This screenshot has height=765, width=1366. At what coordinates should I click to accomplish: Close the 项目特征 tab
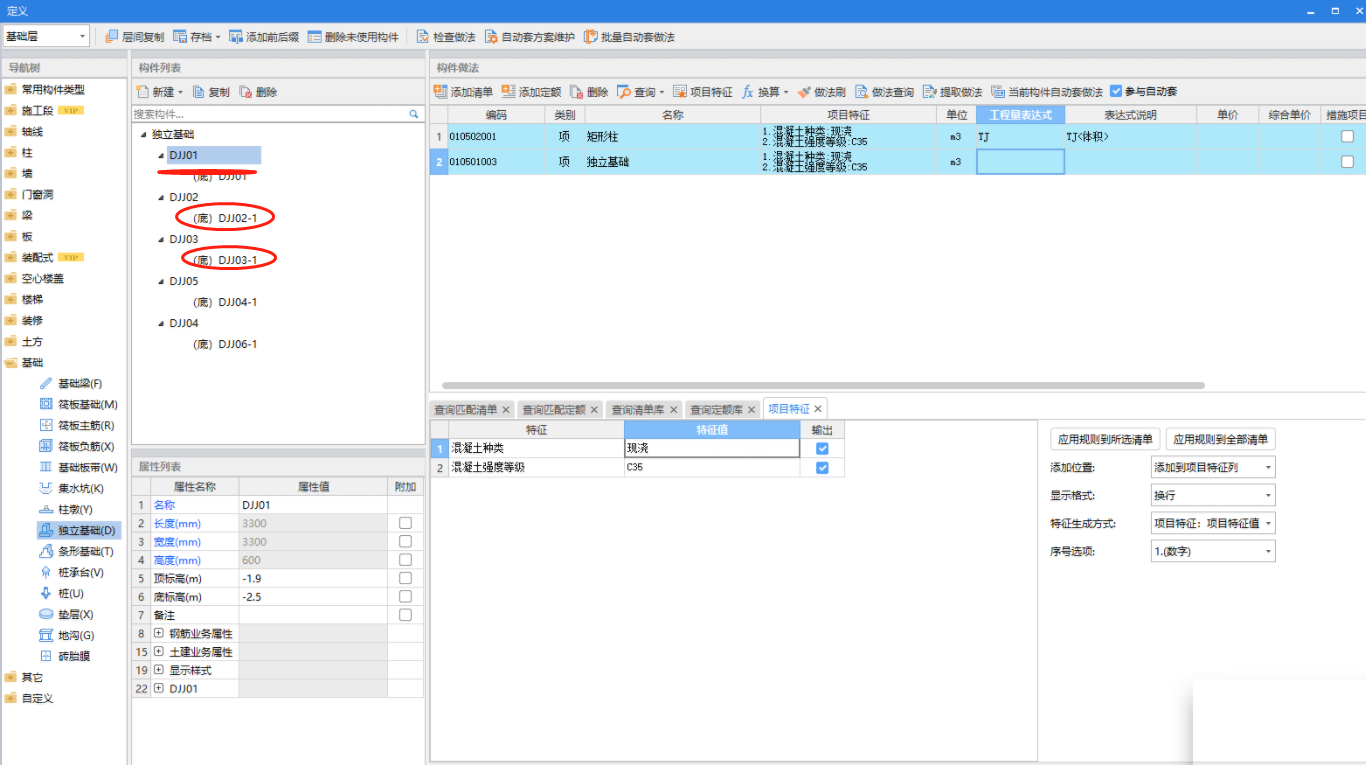(x=818, y=409)
